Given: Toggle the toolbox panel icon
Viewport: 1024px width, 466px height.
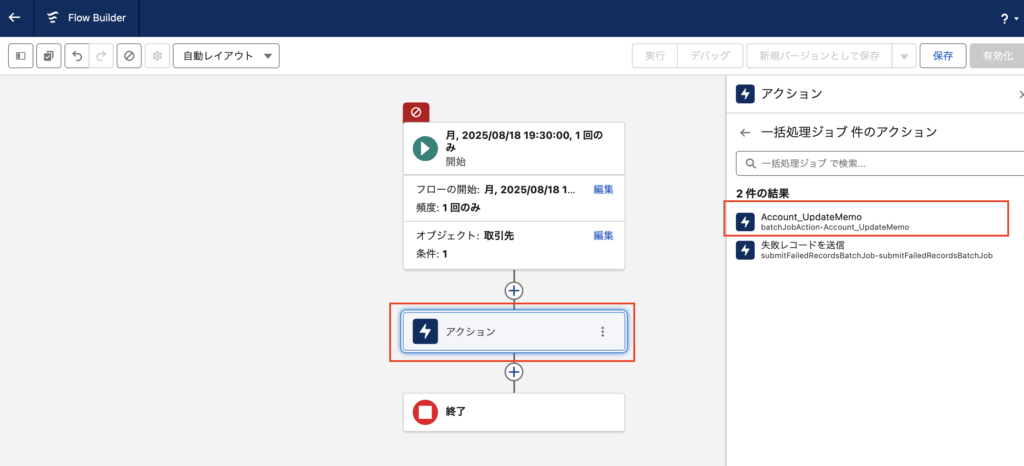Looking at the screenshot, I should (21, 56).
